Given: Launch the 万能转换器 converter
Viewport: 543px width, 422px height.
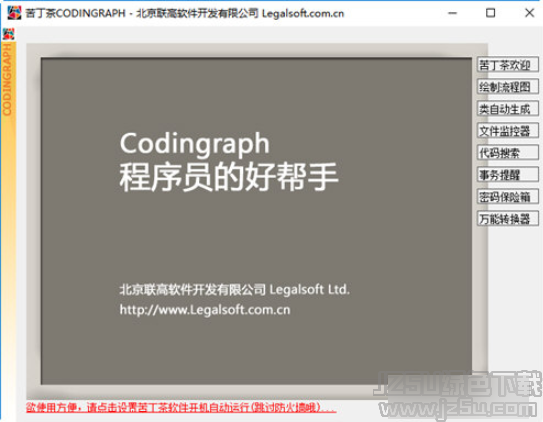Looking at the screenshot, I should 508,218.
